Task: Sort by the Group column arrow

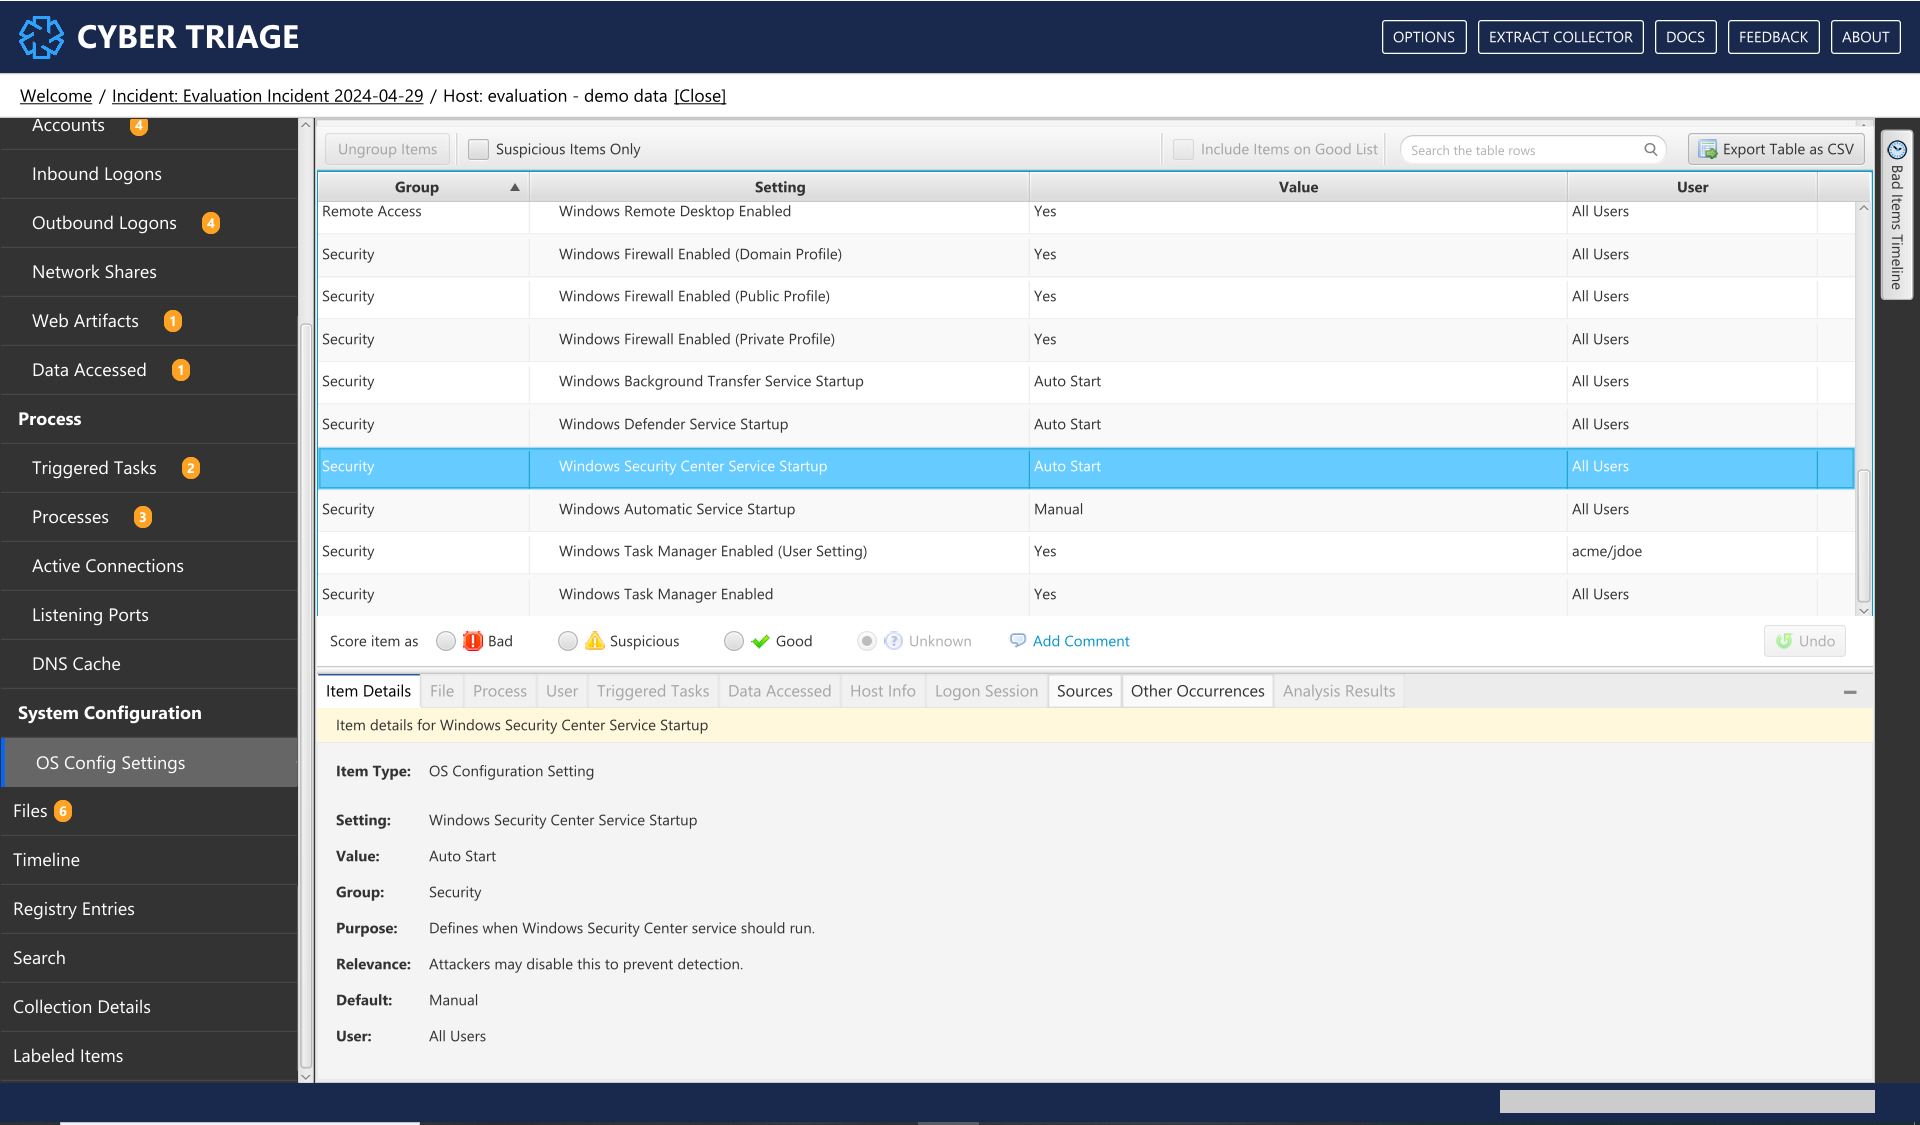Action: (515, 188)
